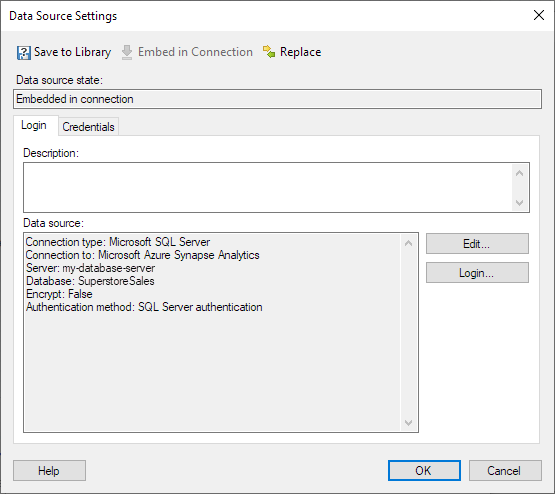Select the Login tab
The image size is (555, 494).
(34, 125)
